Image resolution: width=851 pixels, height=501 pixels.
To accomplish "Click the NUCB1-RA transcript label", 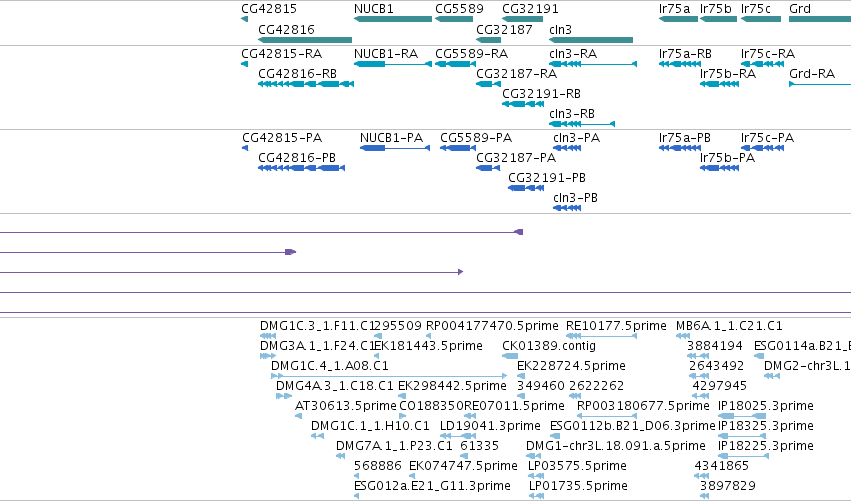I will point(386,54).
